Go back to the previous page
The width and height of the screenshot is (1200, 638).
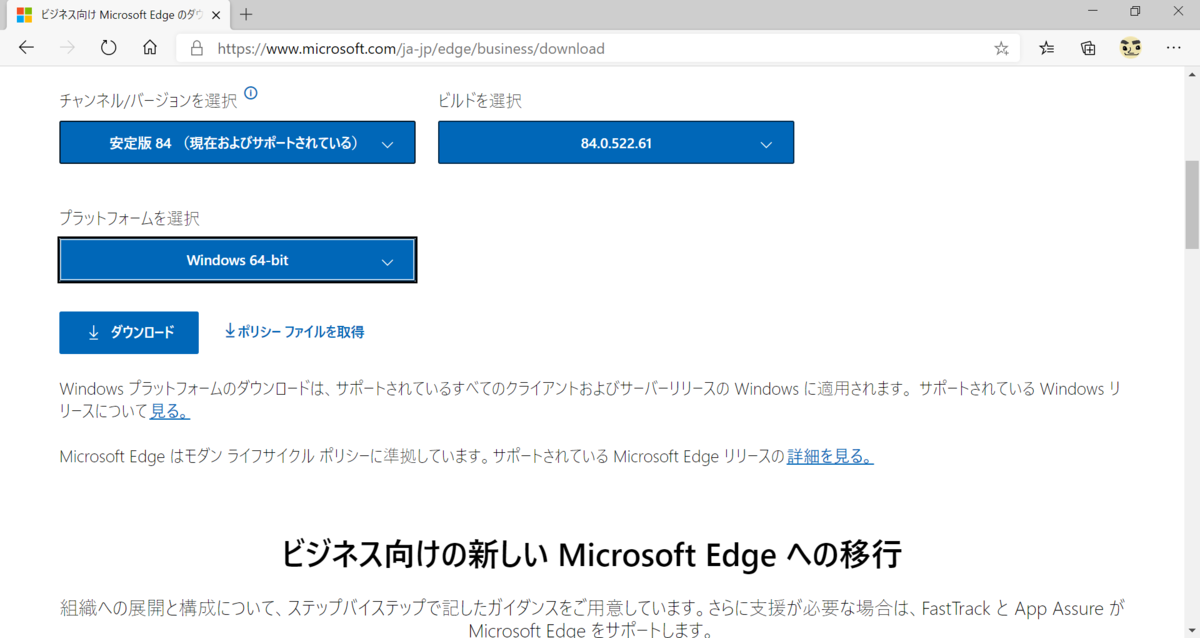(26, 48)
